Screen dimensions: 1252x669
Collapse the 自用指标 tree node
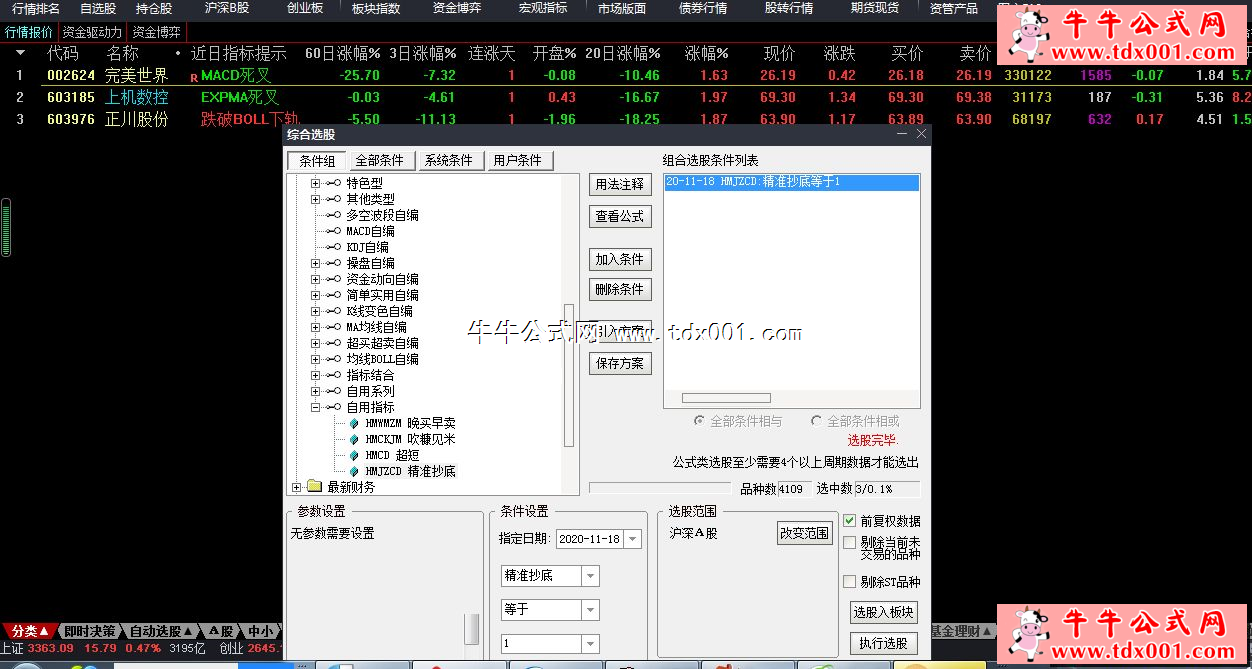(x=315, y=407)
